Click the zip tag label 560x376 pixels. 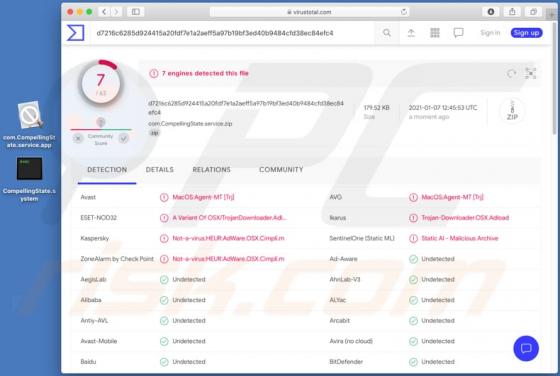point(154,133)
